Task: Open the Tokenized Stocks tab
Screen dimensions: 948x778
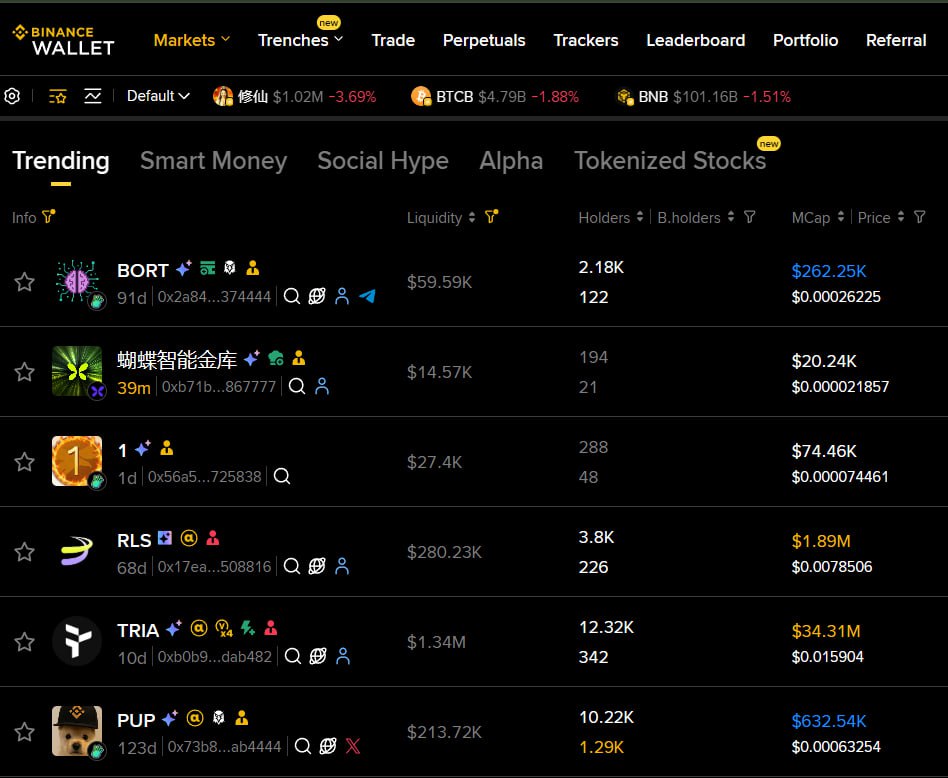Action: coord(670,160)
